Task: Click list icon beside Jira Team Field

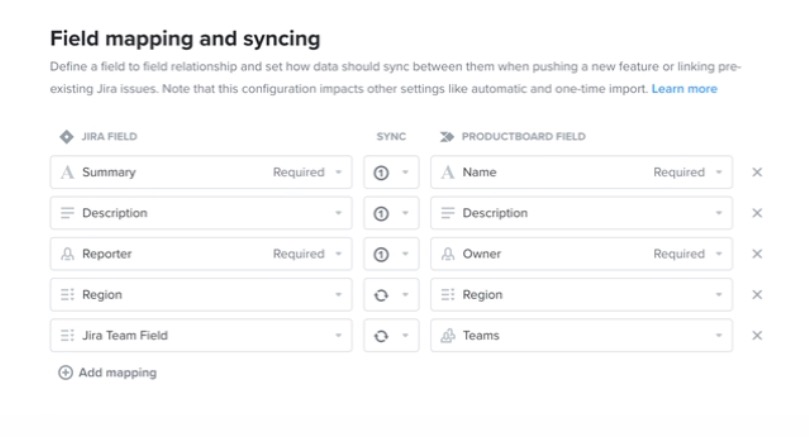Action: coord(68,335)
